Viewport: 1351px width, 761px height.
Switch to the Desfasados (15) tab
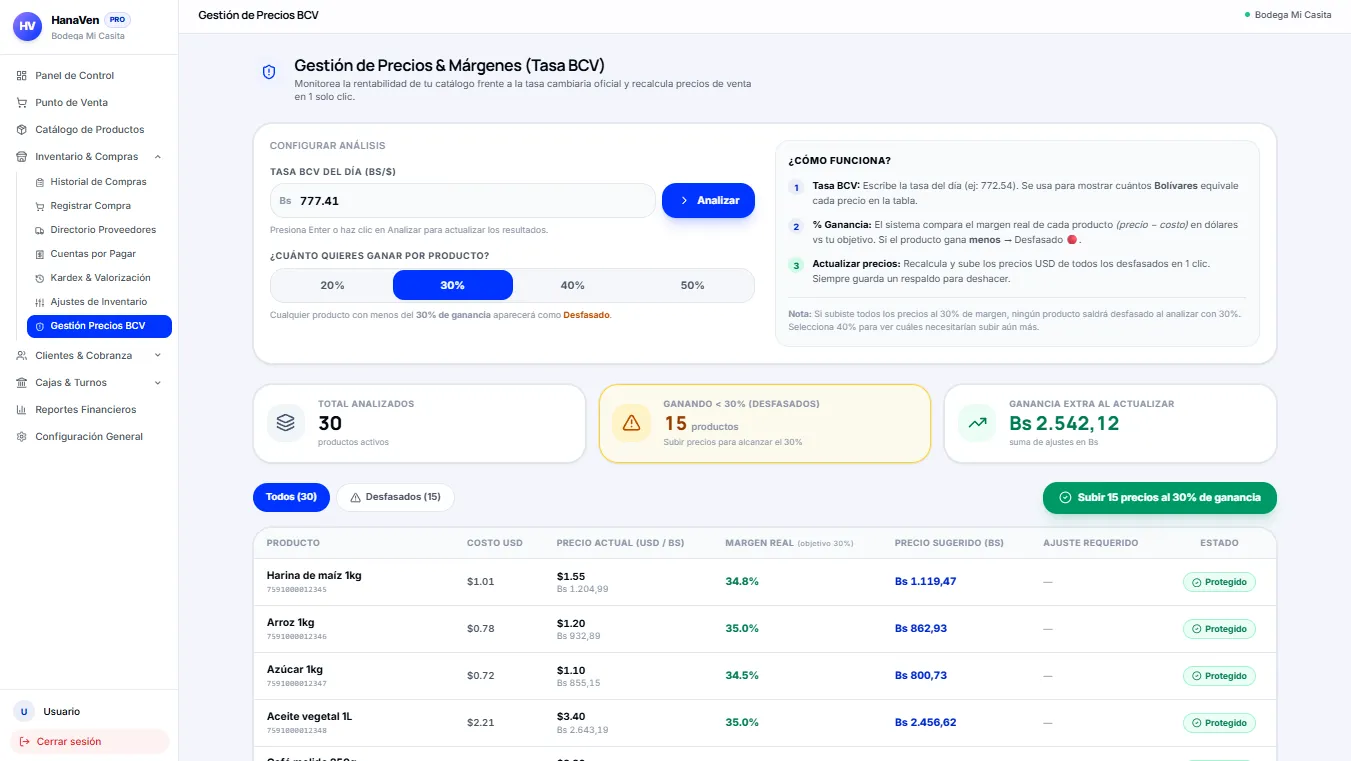tap(394, 497)
